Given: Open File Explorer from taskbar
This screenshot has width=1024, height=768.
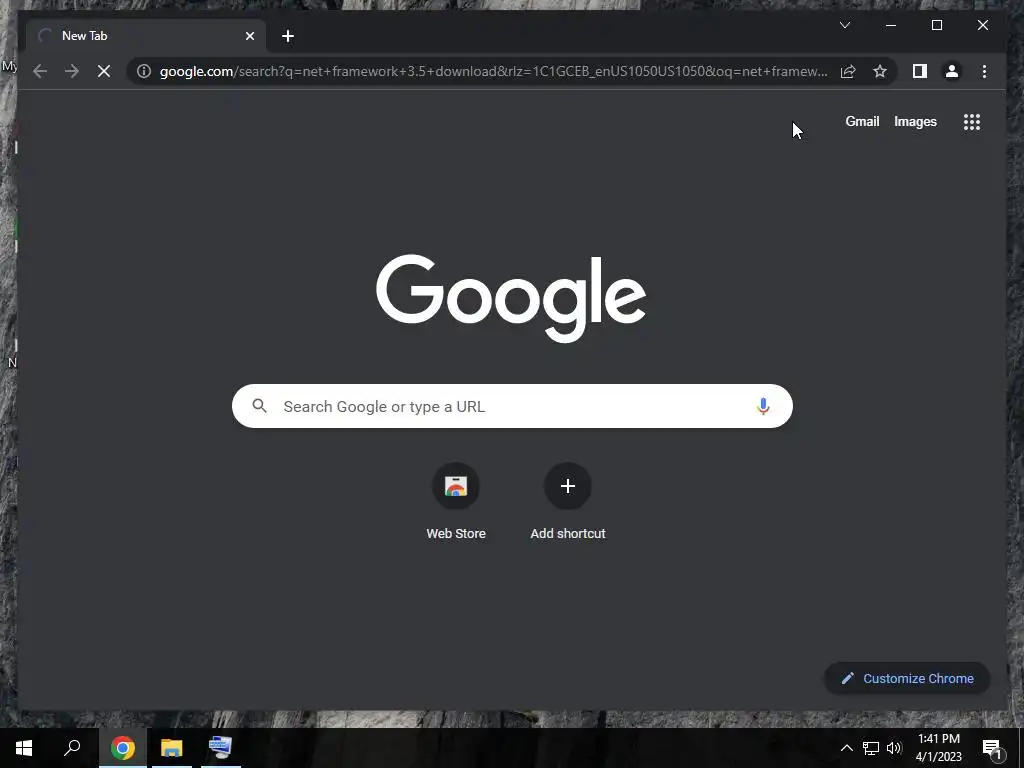Looking at the screenshot, I should click(172, 748).
